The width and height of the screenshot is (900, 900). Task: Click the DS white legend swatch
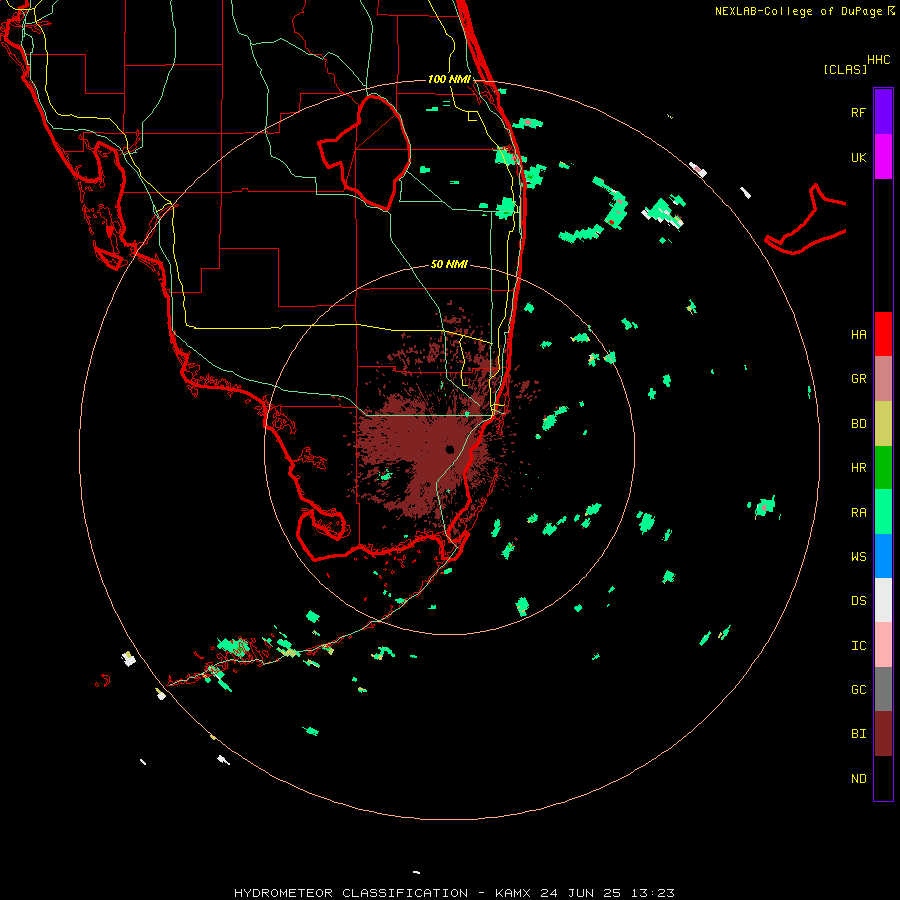[x=883, y=600]
